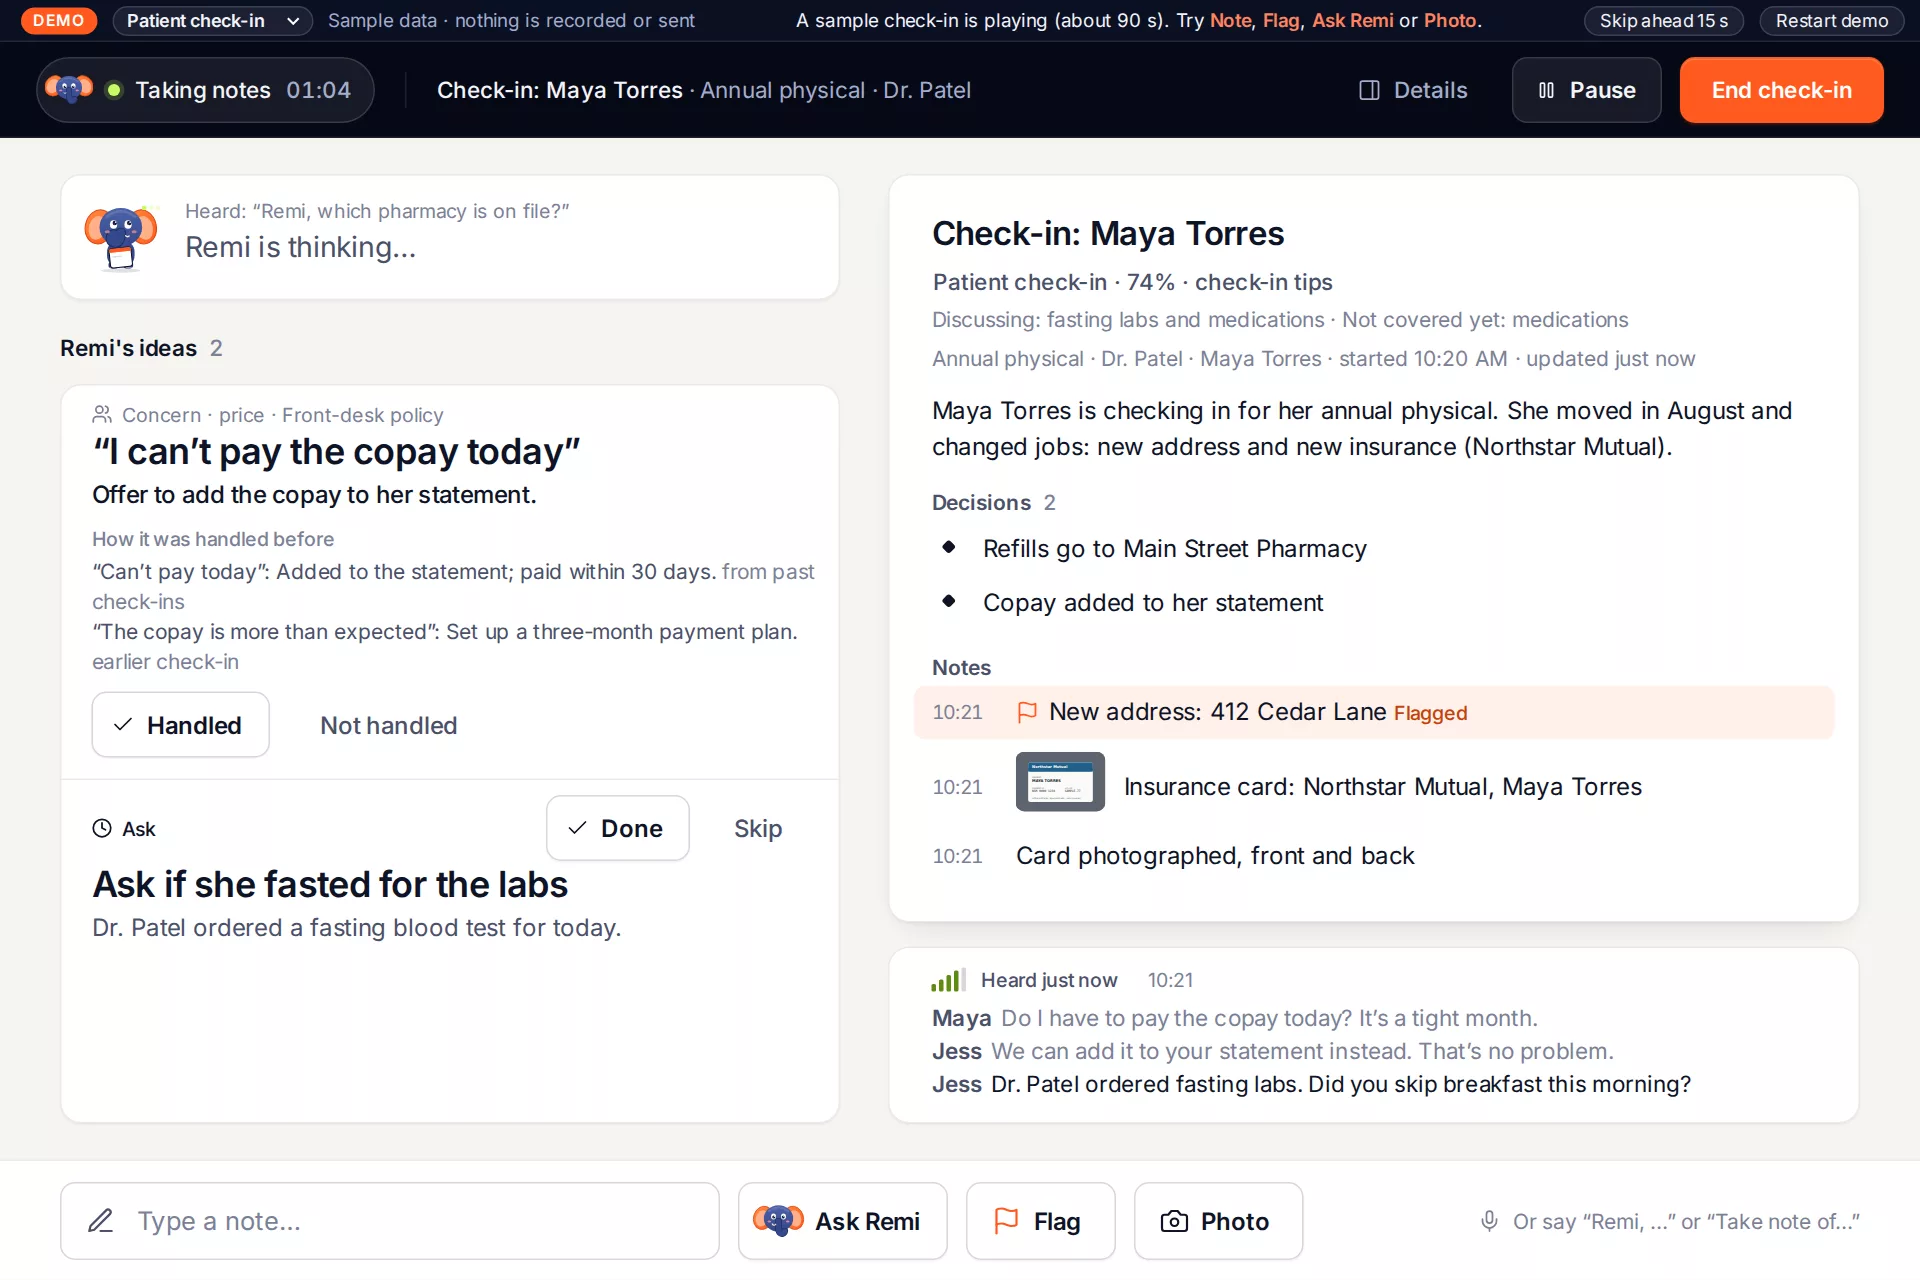Click the DEMO badge
Viewport: 1920px width, 1280px height.
point(59,21)
